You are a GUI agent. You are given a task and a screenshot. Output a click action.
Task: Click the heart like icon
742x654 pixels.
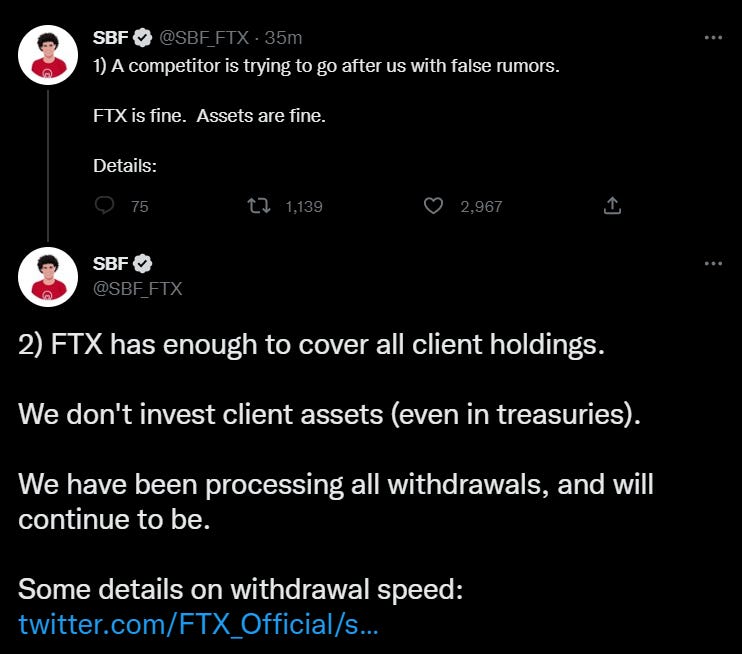[x=433, y=206]
